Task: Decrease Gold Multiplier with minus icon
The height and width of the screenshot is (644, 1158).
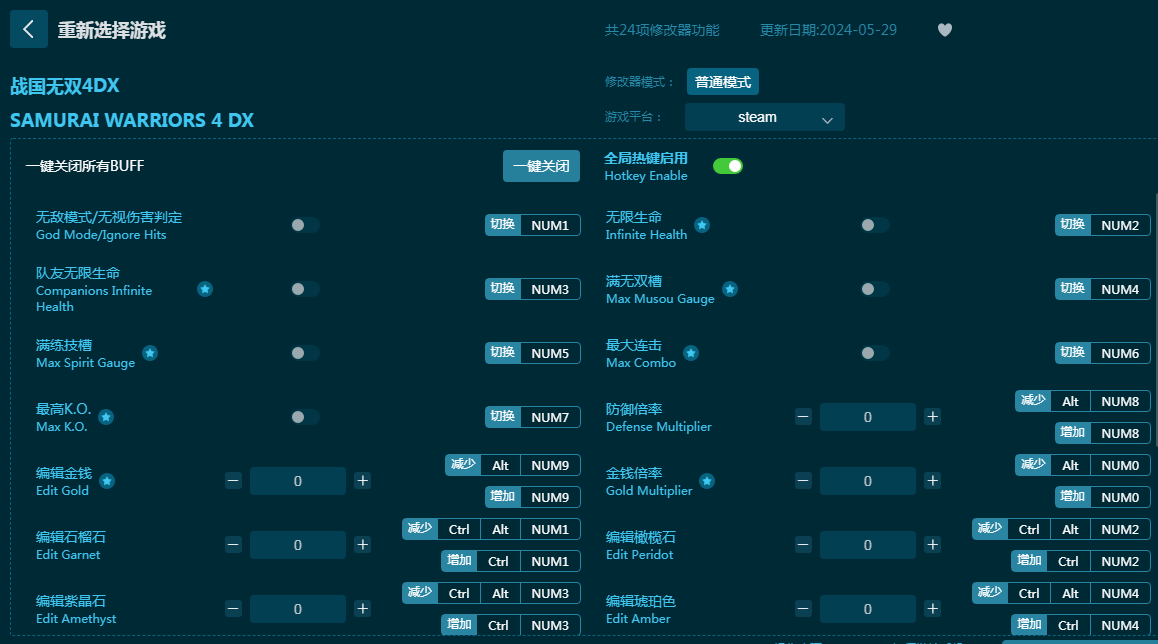Action: point(804,481)
